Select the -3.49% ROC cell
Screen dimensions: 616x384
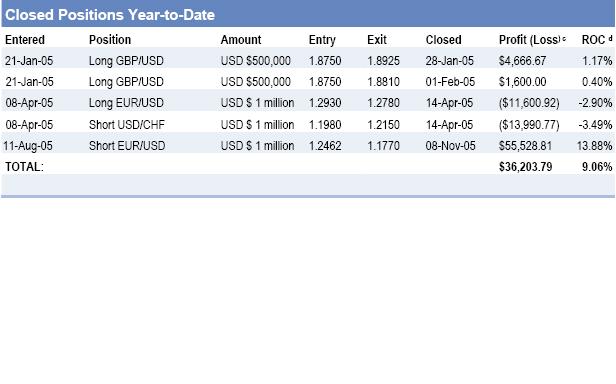(596, 125)
